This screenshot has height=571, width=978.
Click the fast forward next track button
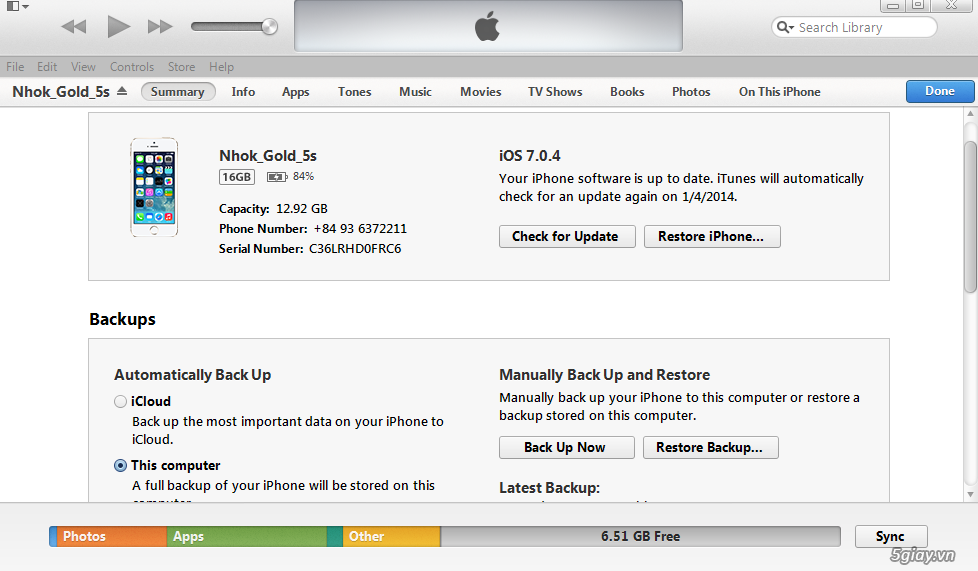click(x=160, y=27)
